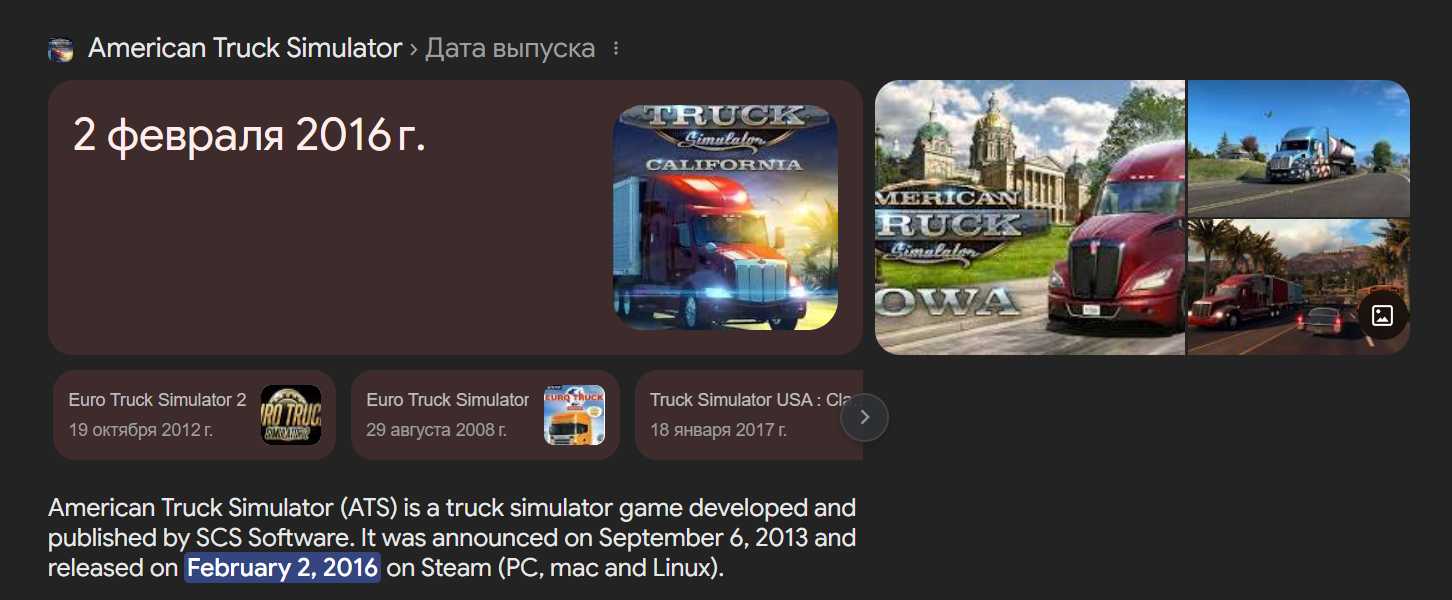Click the Дата выпуска breadcrumb text
Image resolution: width=1452 pixels, height=600 pixels.
(x=510, y=48)
